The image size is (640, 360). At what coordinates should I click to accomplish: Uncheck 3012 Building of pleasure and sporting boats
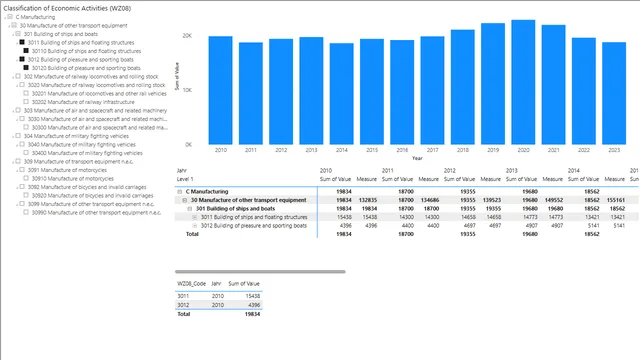[22, 59]
